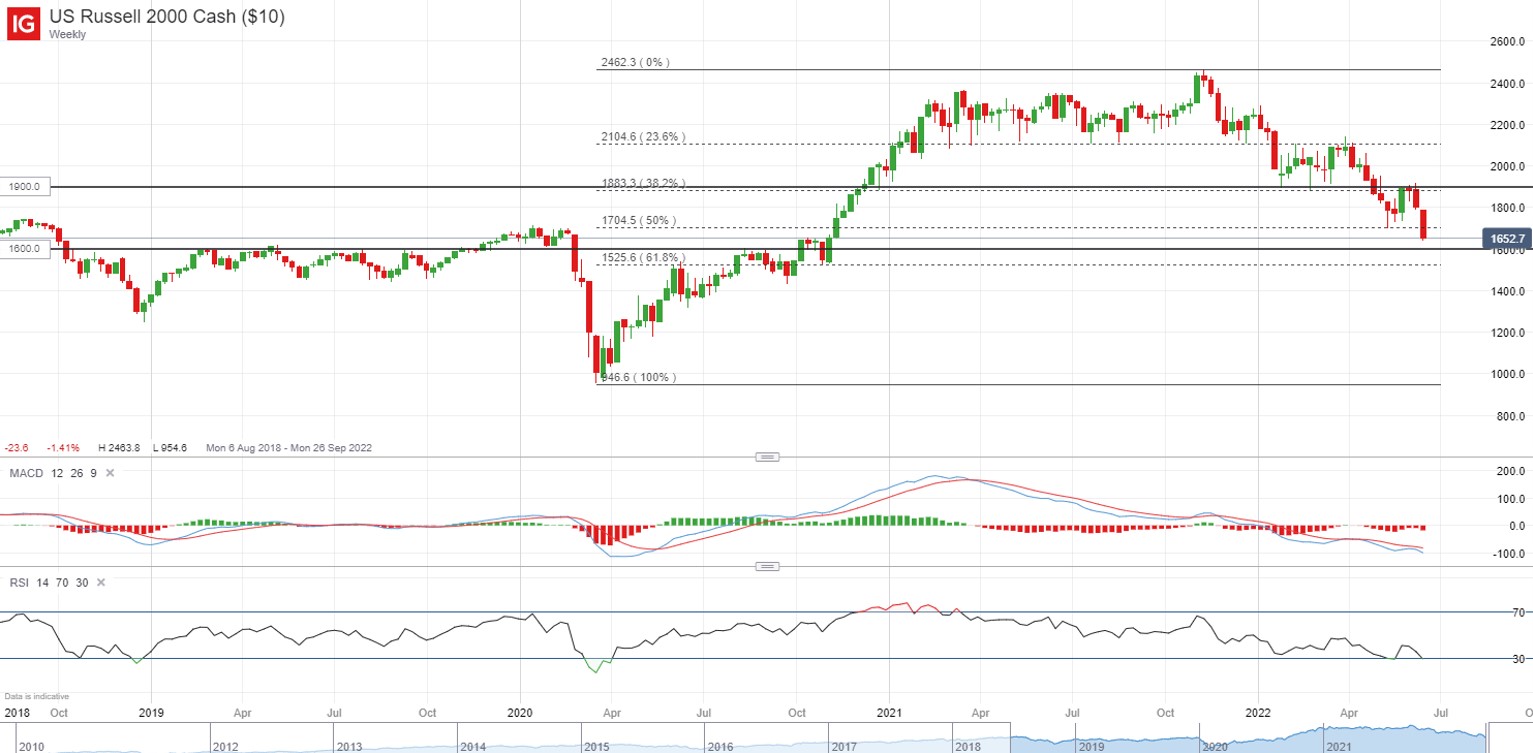Grab the resize handle above the MACD panel

[x=767, y=457]
